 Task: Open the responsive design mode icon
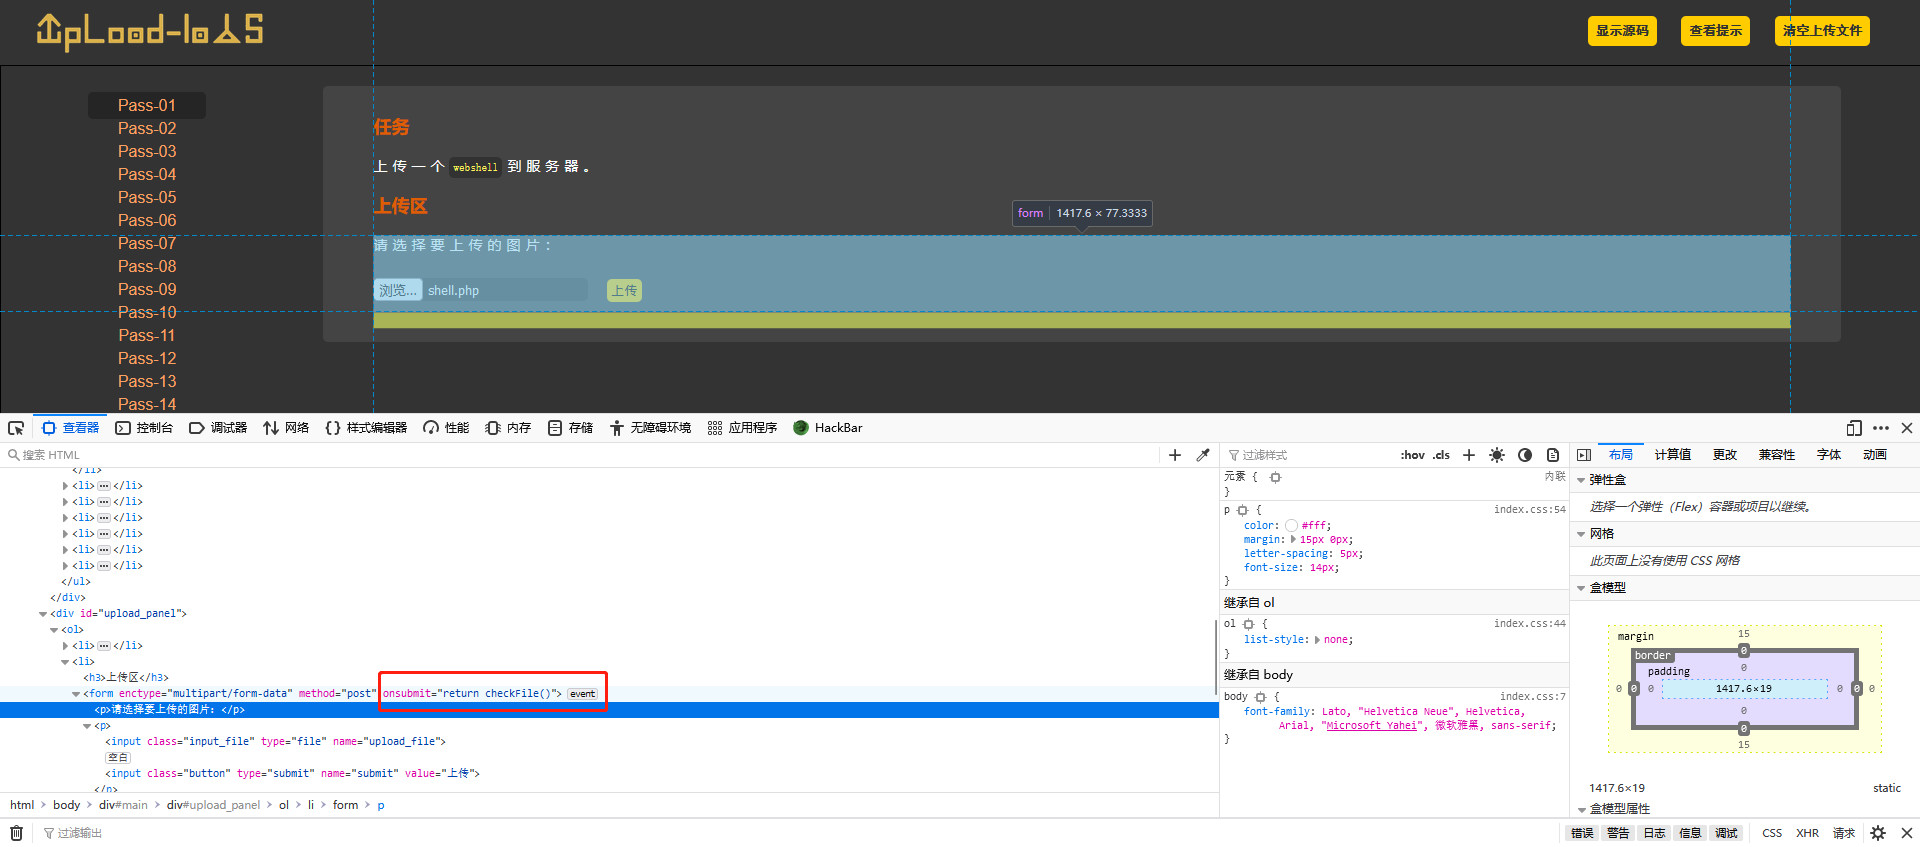[1854, 428]
